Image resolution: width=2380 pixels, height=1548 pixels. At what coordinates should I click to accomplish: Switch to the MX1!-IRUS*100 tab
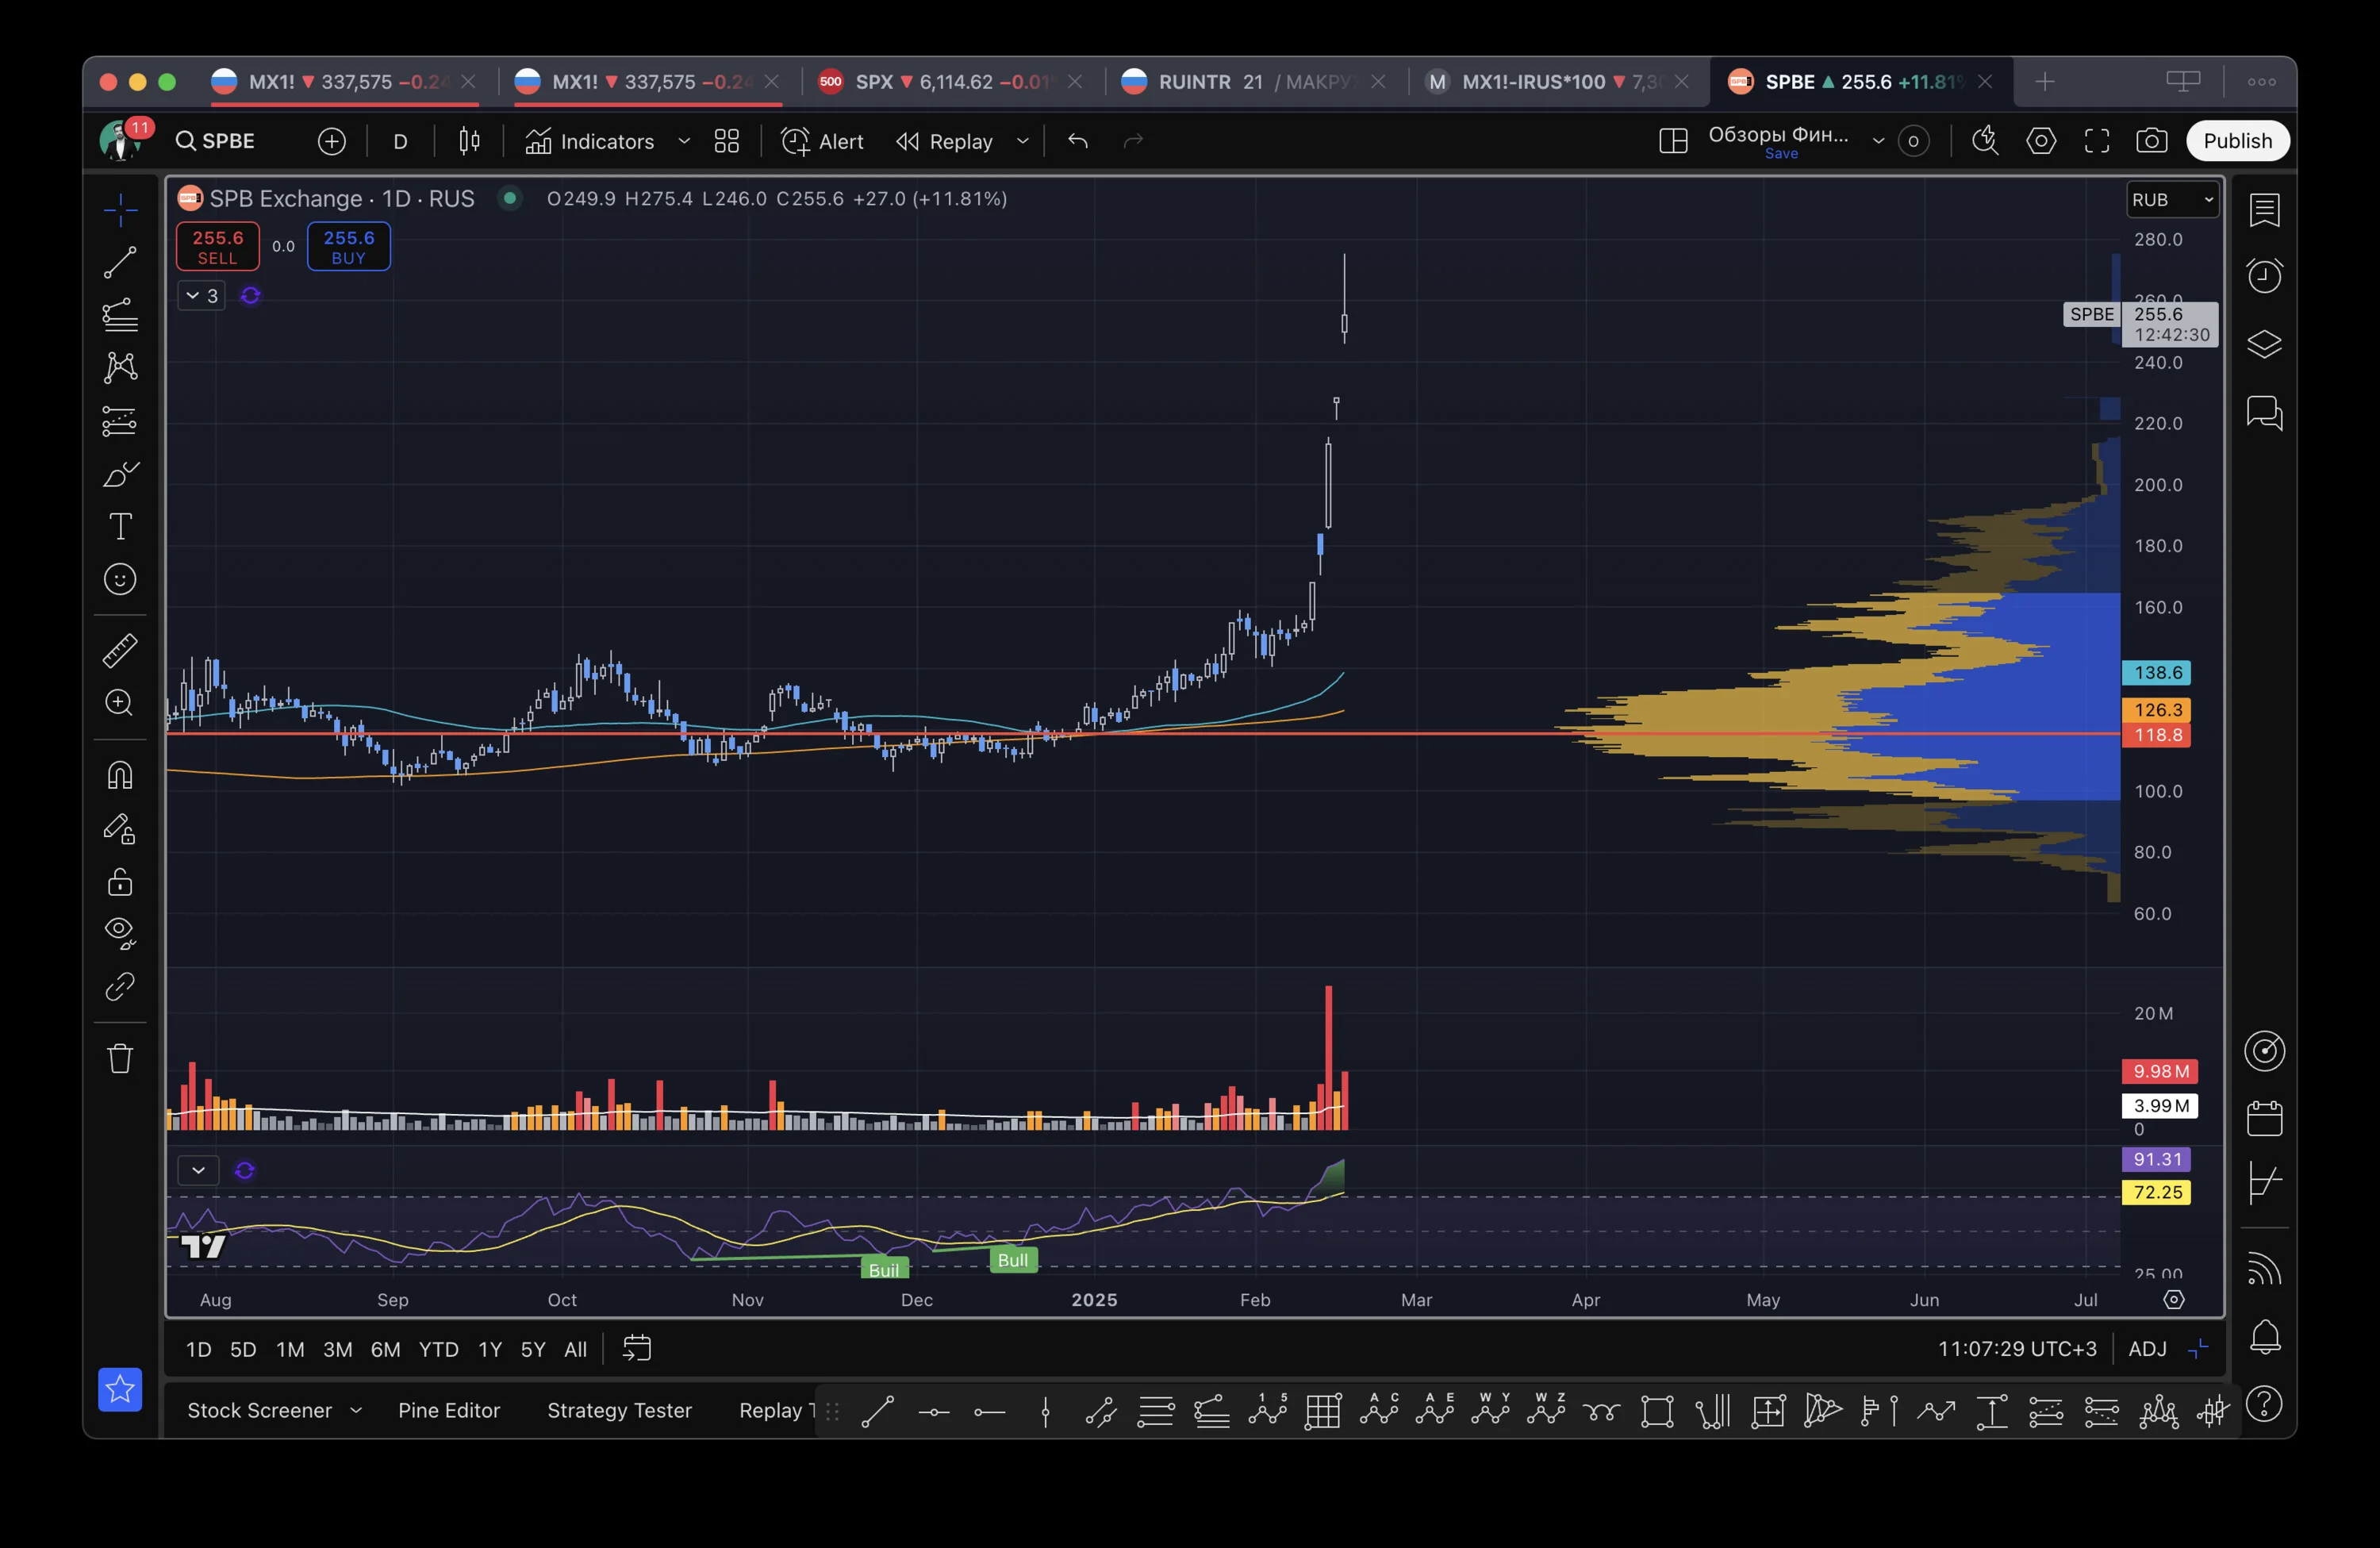point(1559,82)
